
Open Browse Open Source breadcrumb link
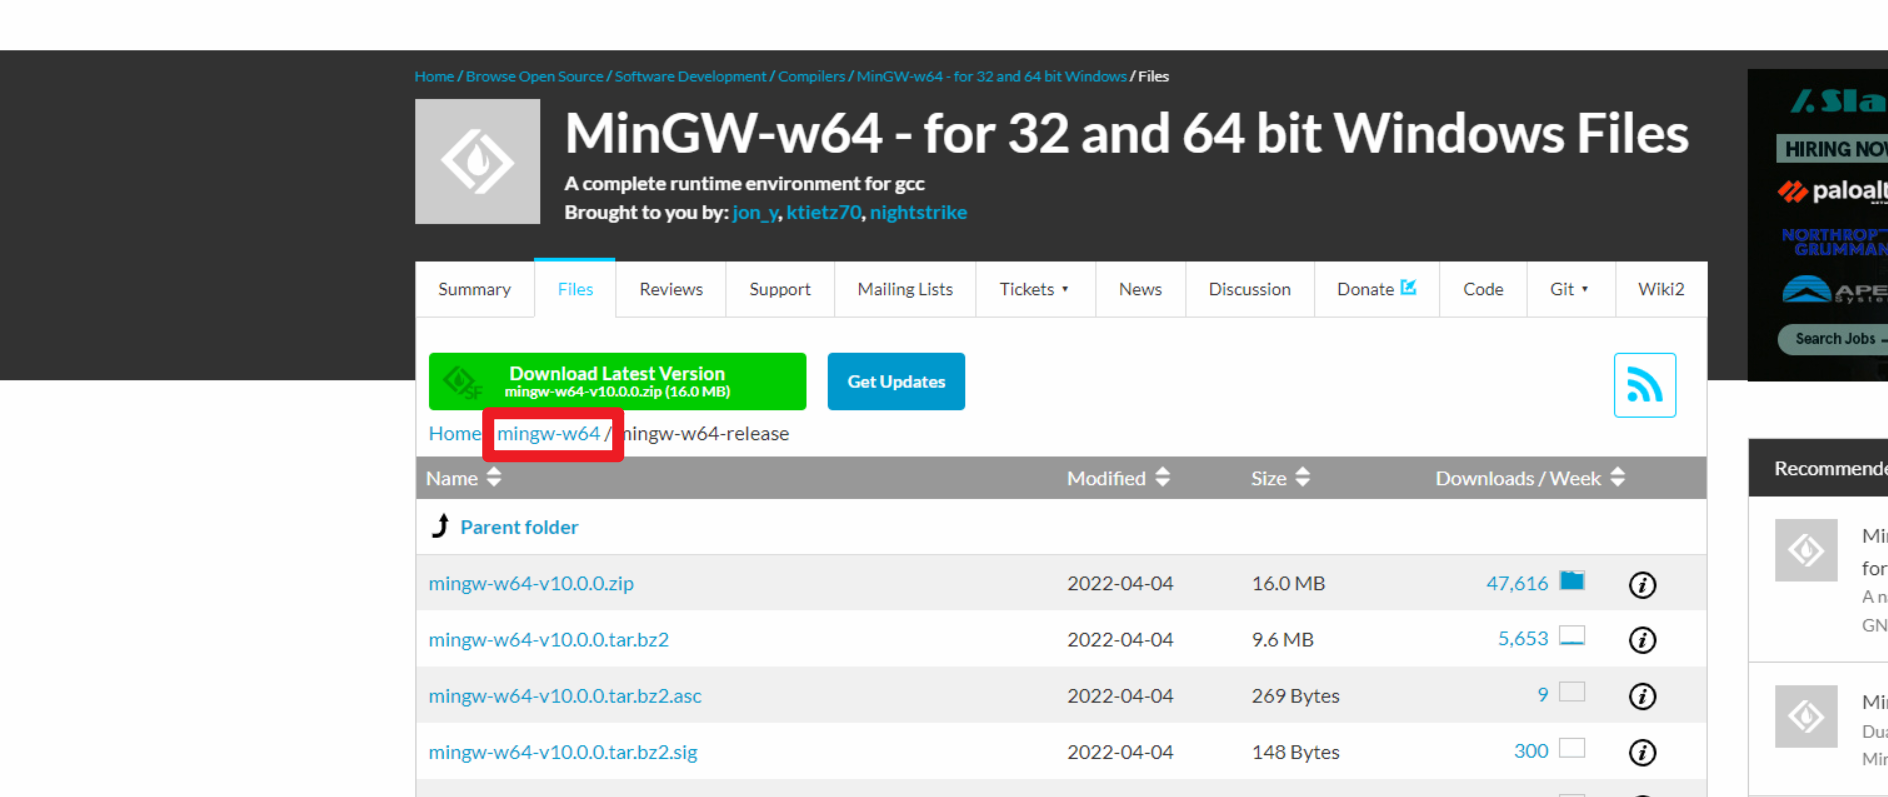click(534, 76)
